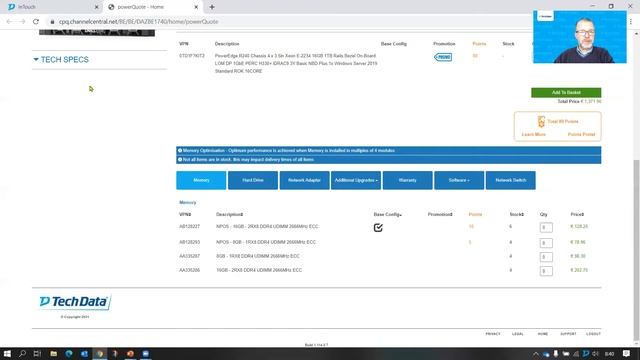The image size is (640, 360).
Task: Open the Windows Start menu
Action: click(x=7, y=353)
